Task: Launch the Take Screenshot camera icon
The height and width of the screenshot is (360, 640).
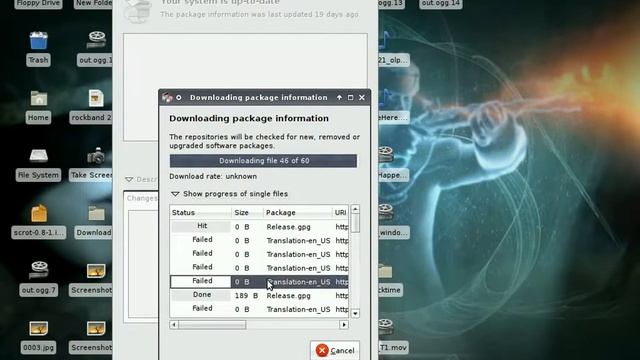Action: pyautogui.click(x=96, y=156)
